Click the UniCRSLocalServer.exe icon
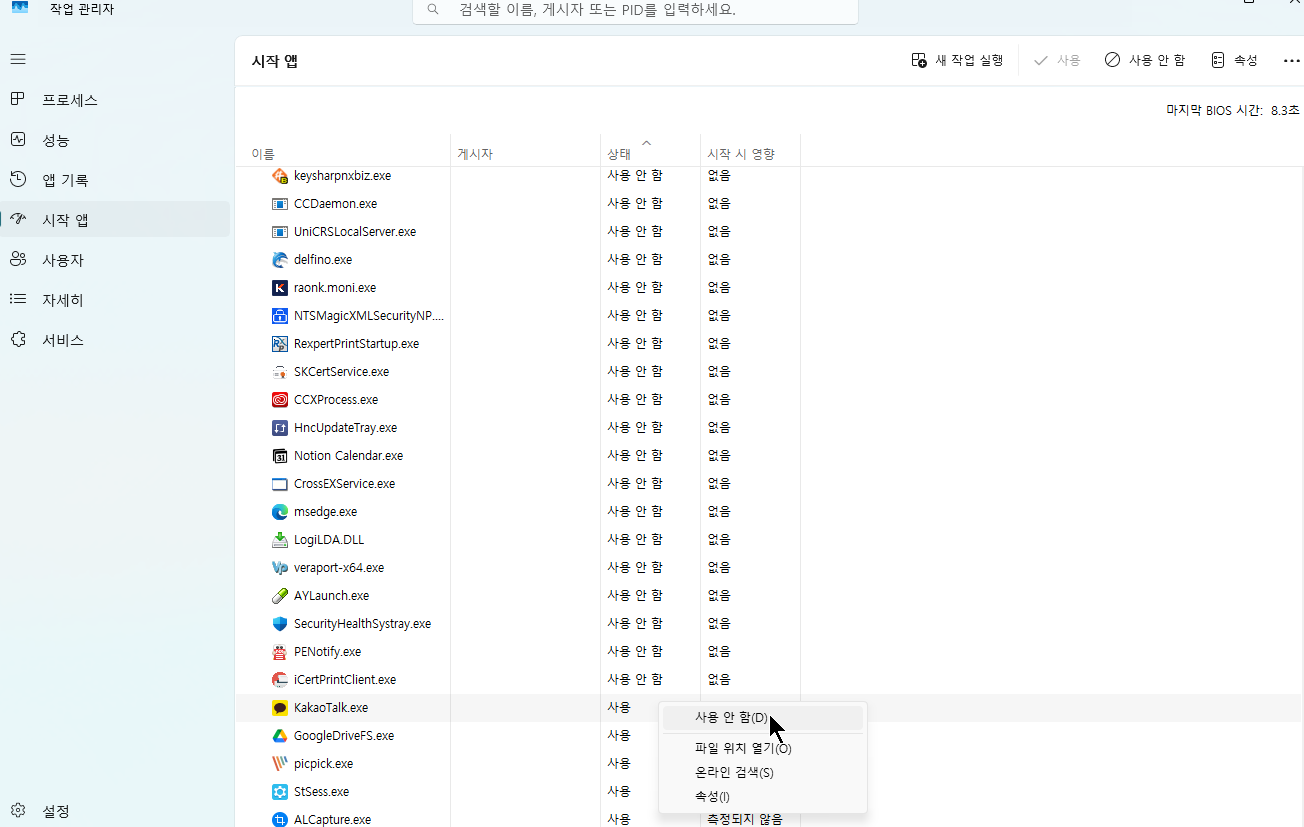Screen dimensions: 1304x827 pos(280,232)
